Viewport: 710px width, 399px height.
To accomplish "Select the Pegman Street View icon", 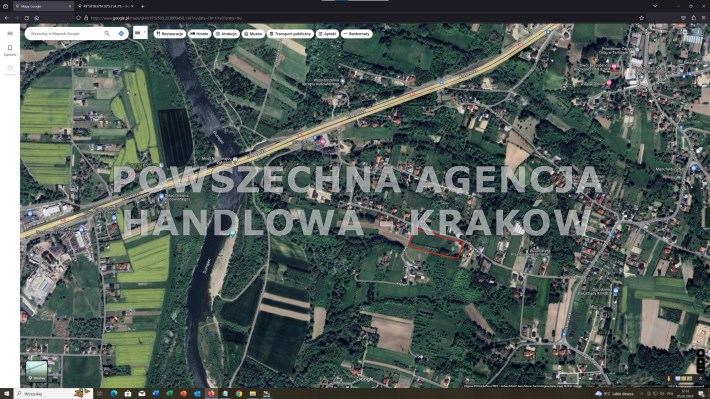I will click(669, 378).
